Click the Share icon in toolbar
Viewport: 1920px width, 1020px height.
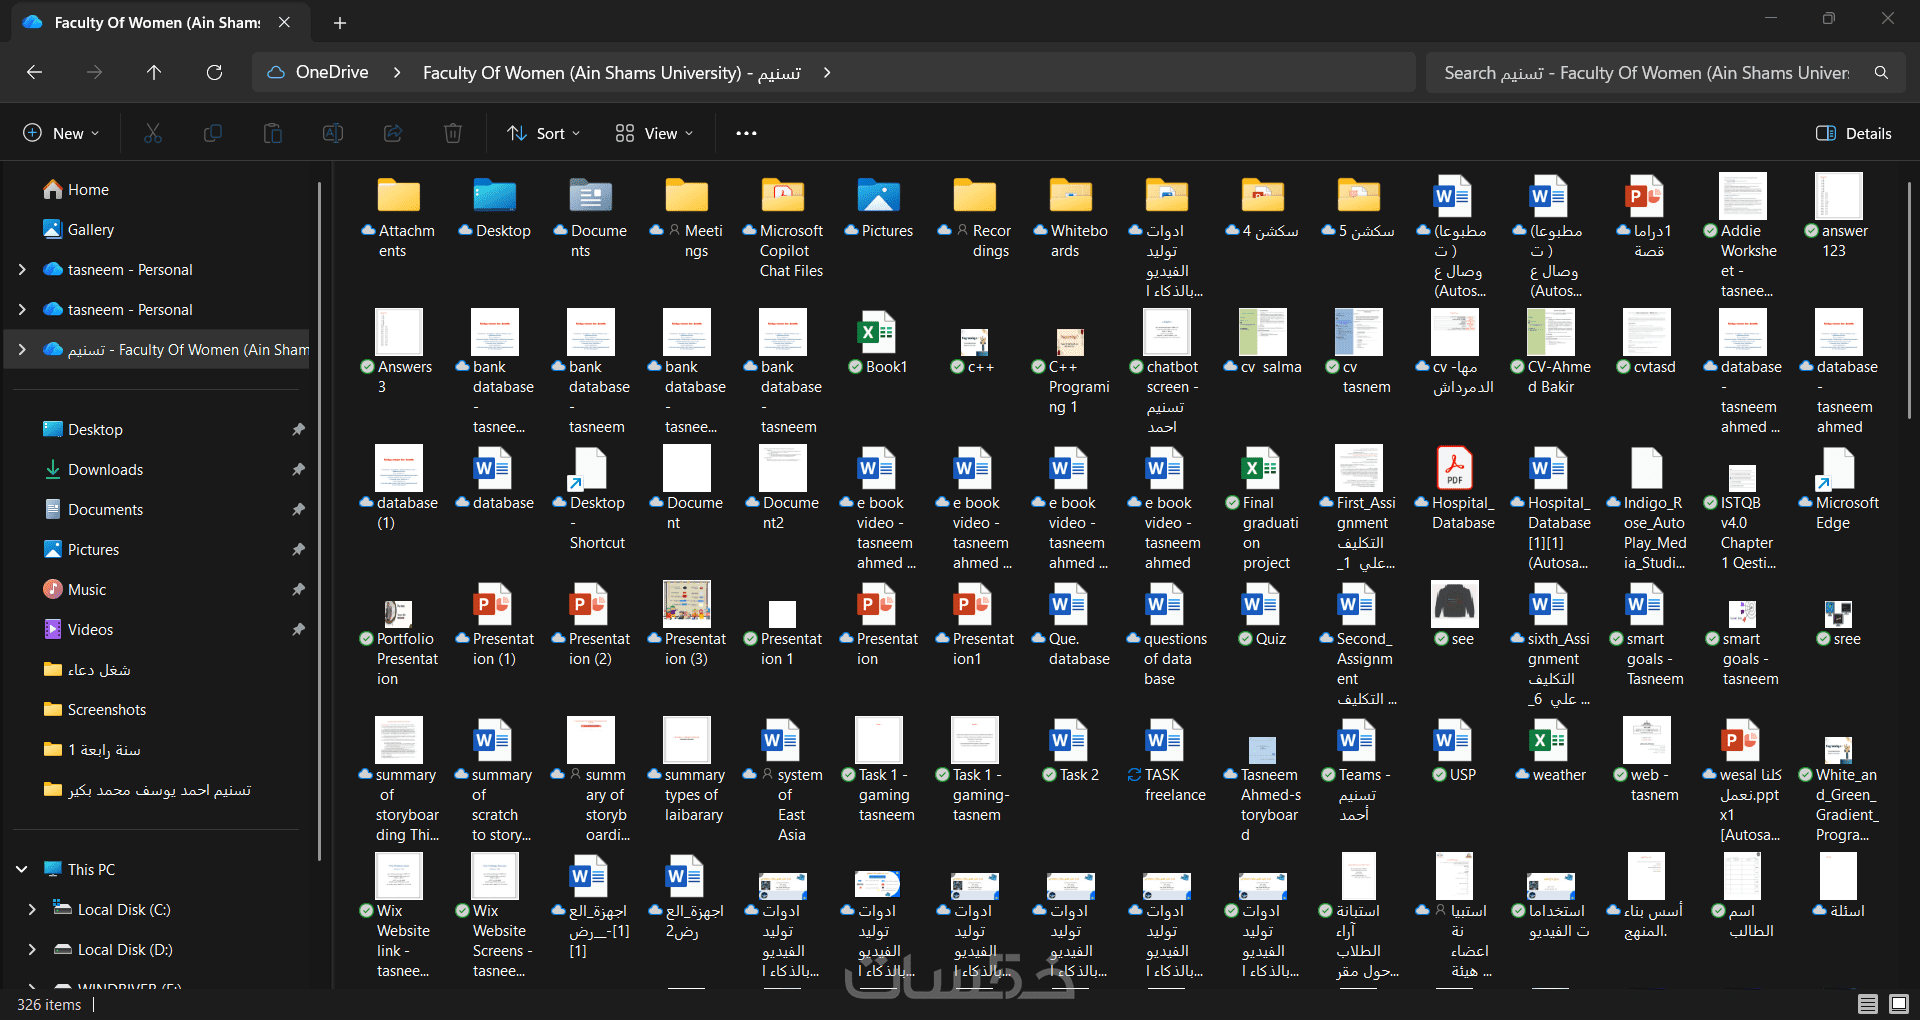tap(393, 133)
